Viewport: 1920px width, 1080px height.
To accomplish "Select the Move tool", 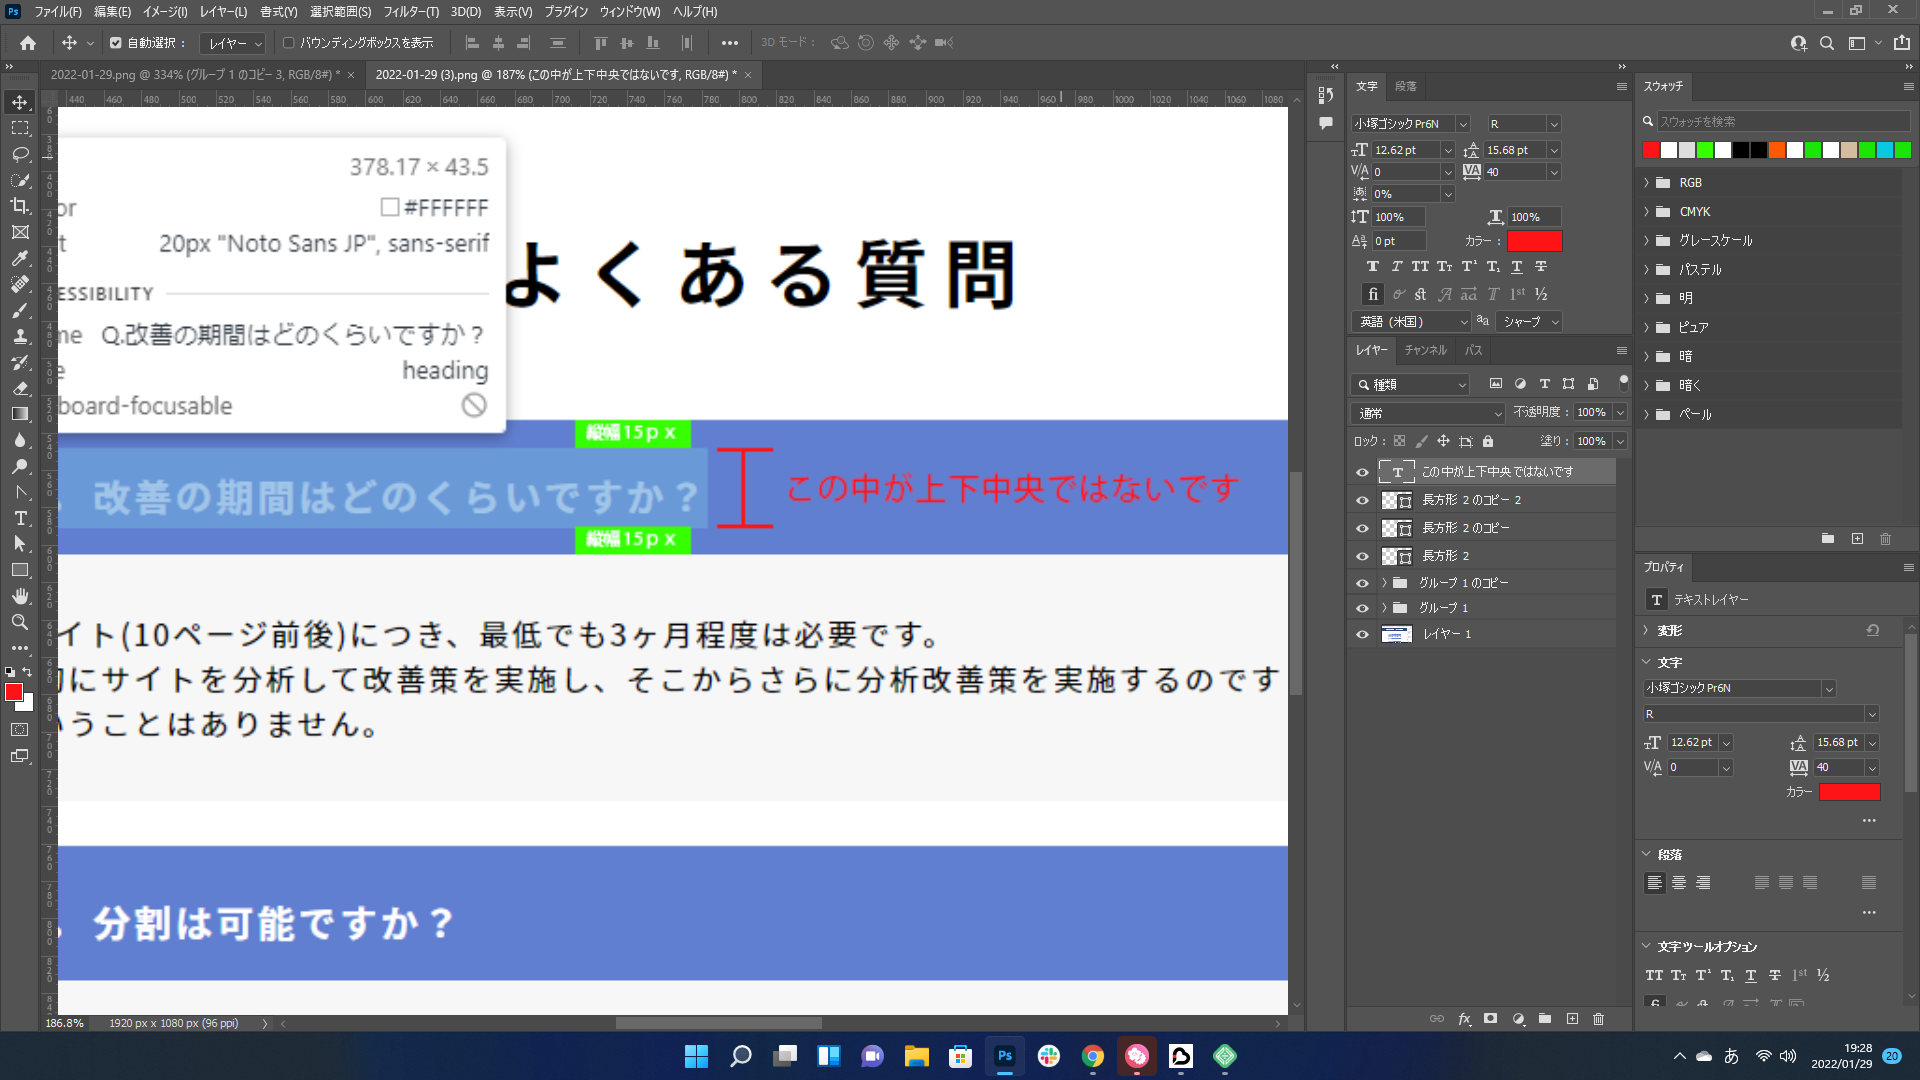I will coord(20,101).
